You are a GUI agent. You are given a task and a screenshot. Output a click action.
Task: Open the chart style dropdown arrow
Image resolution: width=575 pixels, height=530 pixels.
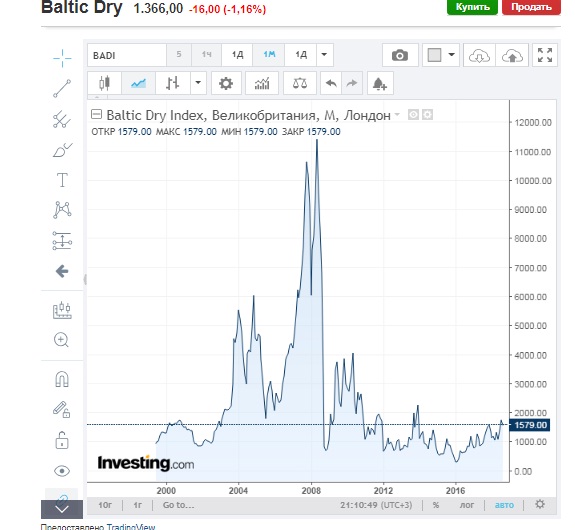pos(198,83)
